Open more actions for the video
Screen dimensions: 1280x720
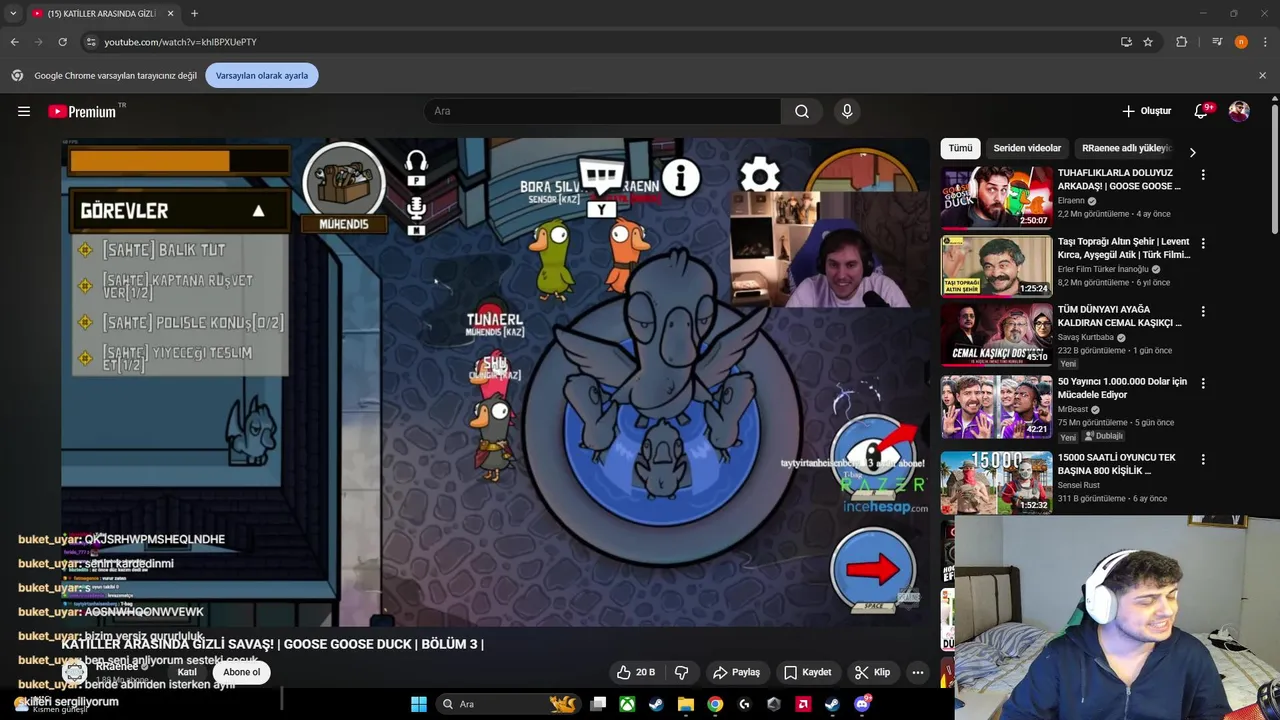917,672
